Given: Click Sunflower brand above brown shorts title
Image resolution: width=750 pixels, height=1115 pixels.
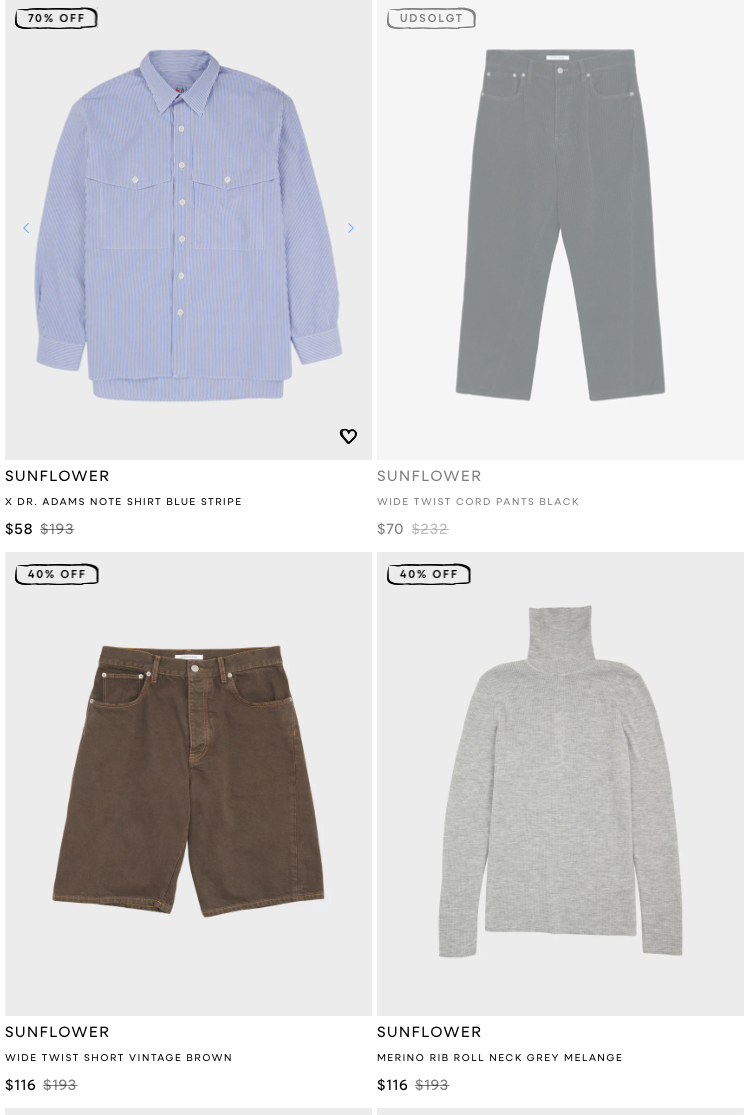Looking at the screenshot, I should tap(58, 1032).
